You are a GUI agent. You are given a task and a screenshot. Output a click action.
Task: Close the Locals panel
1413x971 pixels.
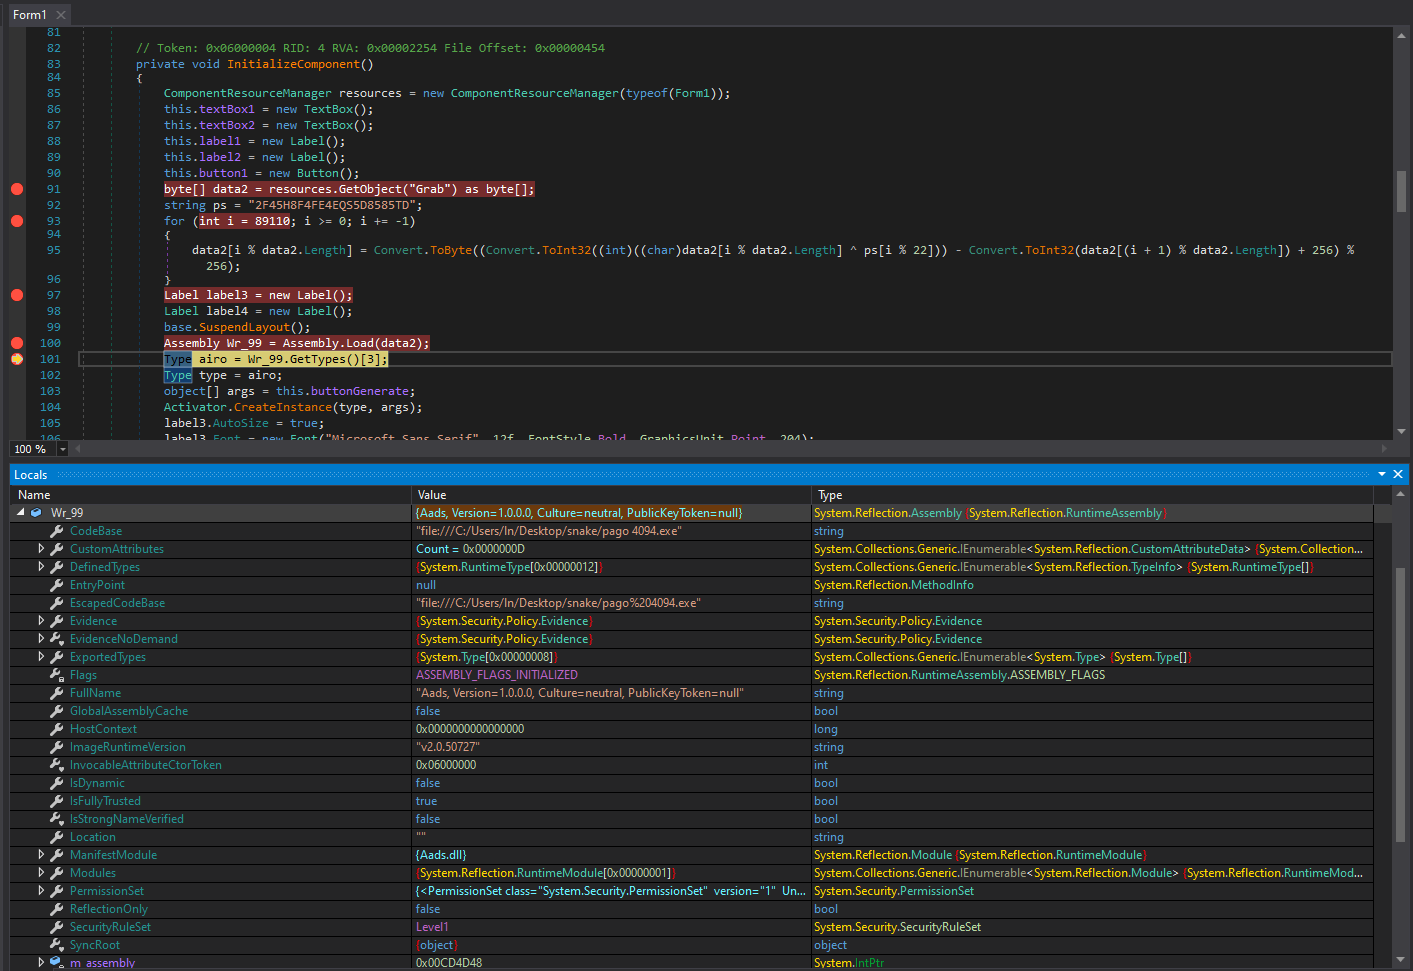click(x=1398, y=474)
